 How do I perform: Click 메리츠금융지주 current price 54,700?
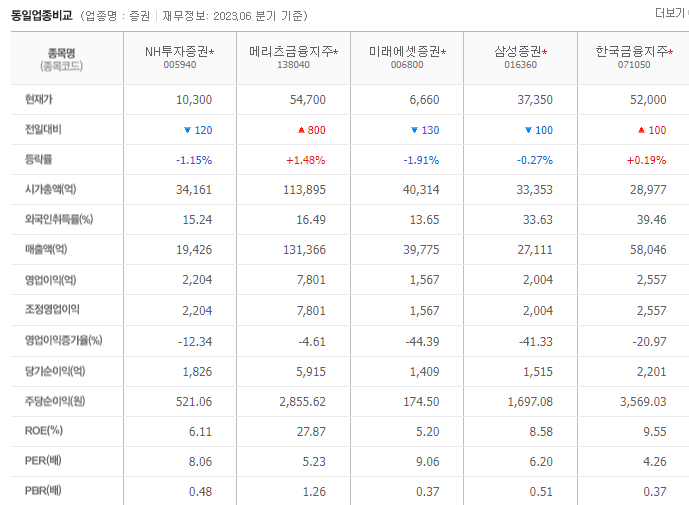pyautogui.click(x=308, y=100)
